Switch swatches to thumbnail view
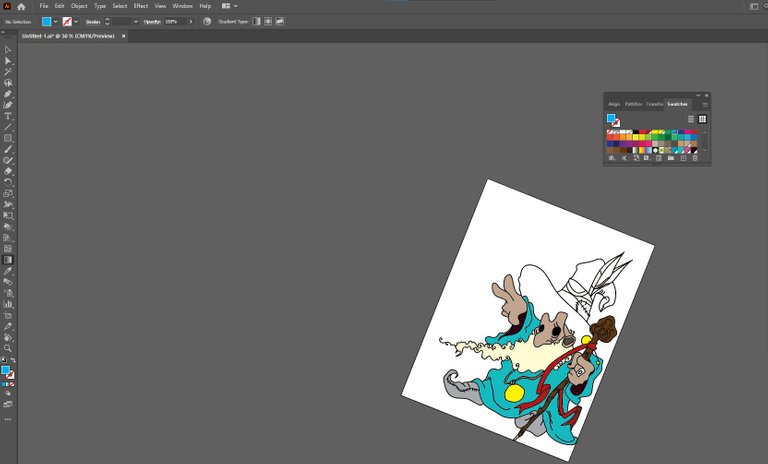The width and height of the screenshot is (768, 464). 702,119
